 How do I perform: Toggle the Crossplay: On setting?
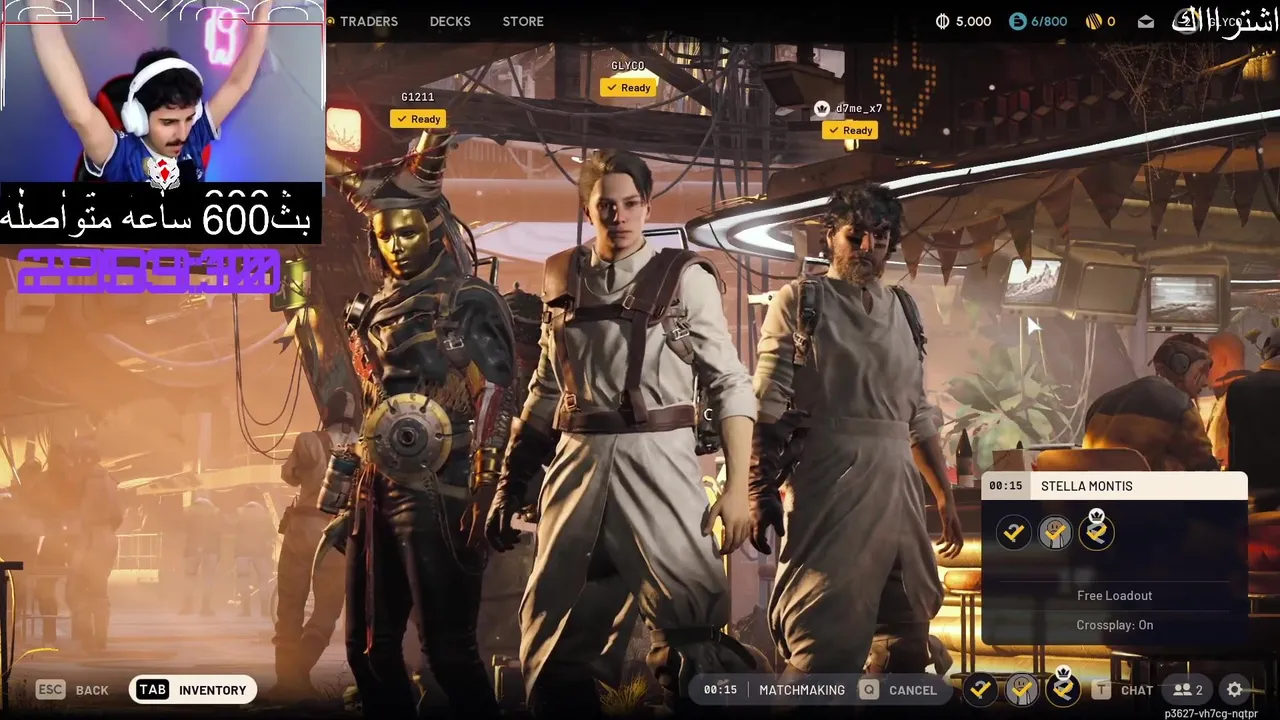[x=1114, y=625]
